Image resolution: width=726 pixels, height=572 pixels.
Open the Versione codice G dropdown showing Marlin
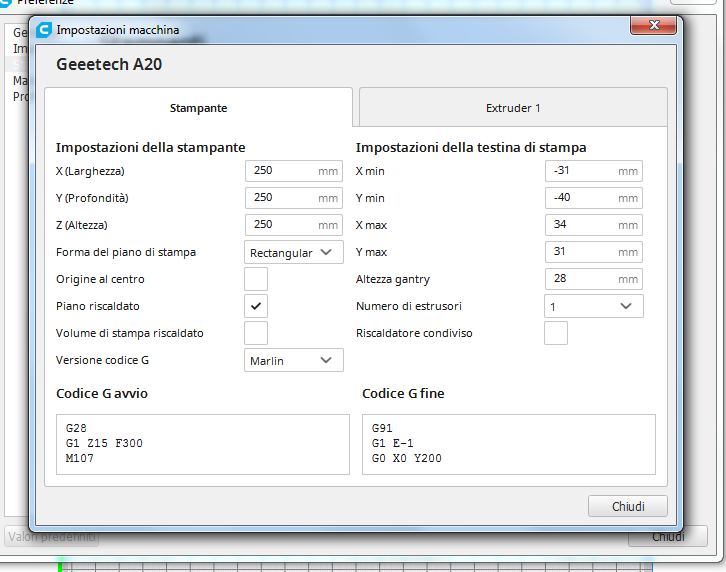(294, 360)
